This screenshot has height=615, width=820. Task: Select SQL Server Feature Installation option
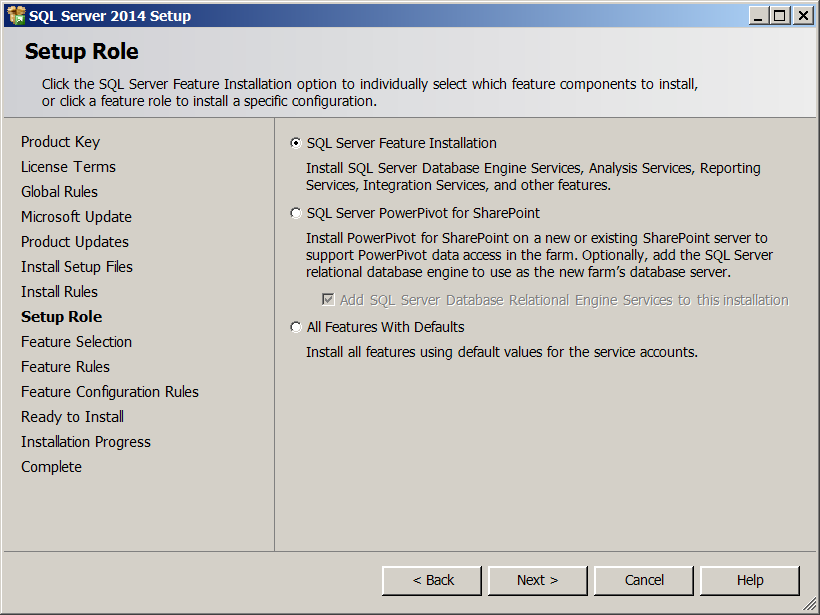pyautogui.click(x=296, y=143)
